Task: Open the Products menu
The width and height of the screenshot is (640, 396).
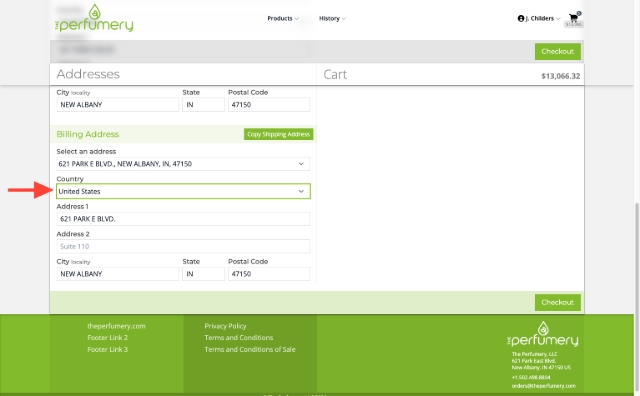Action: point(283,18)
